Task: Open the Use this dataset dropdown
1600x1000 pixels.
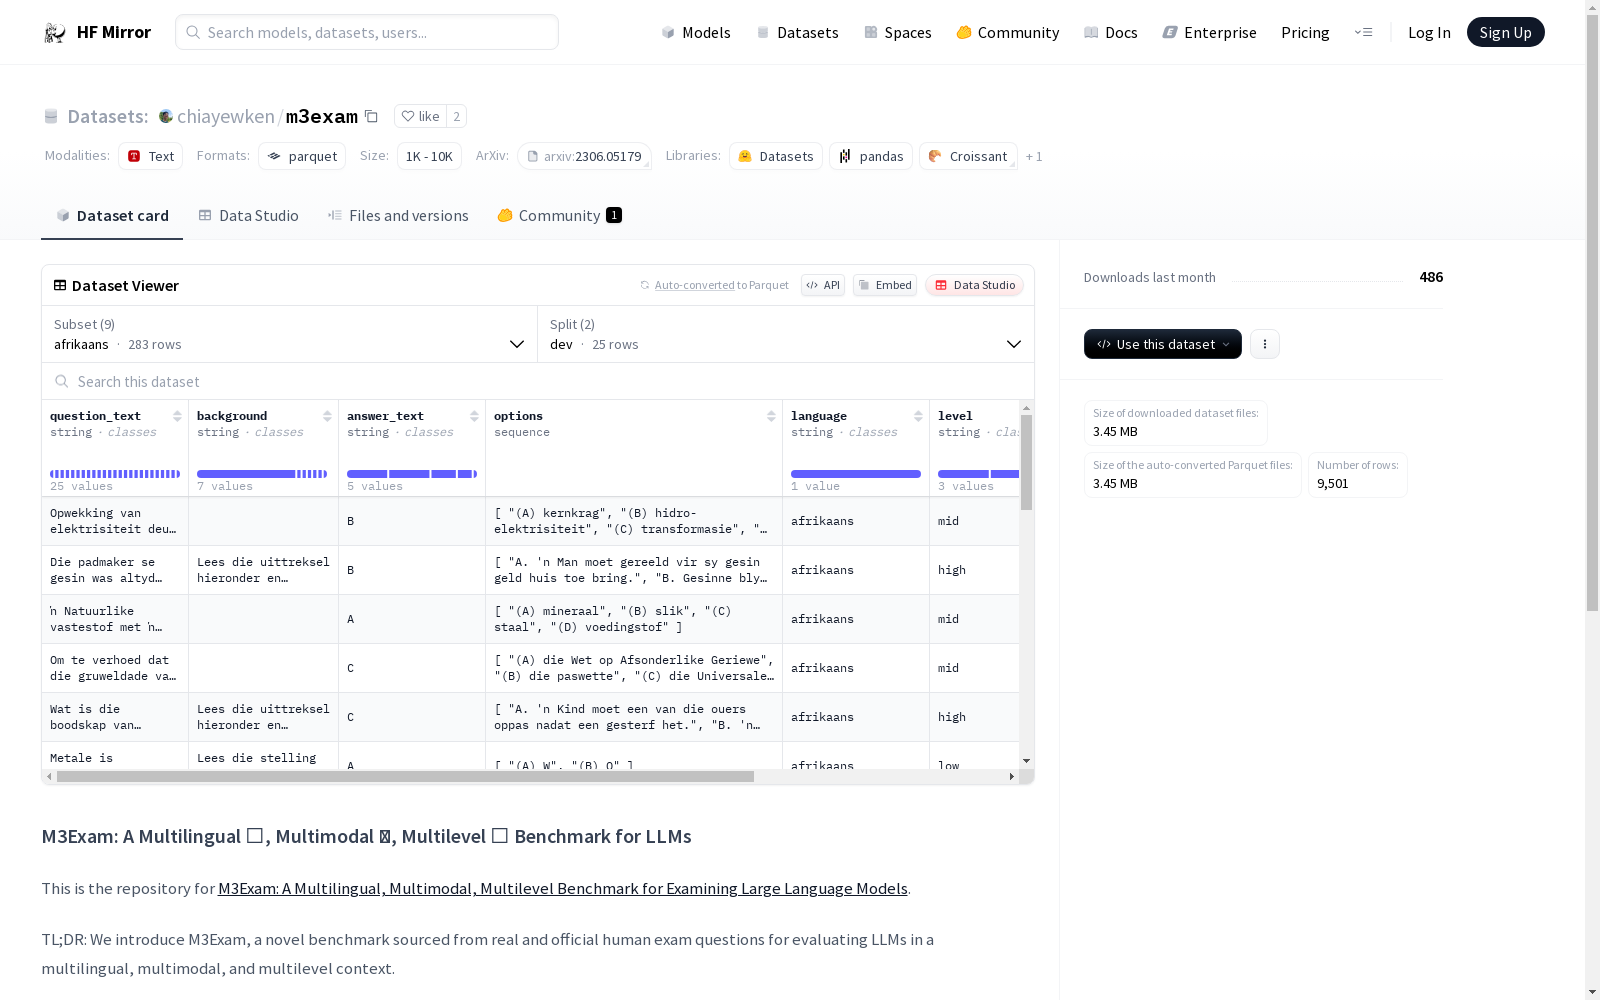Action: 1162,344
